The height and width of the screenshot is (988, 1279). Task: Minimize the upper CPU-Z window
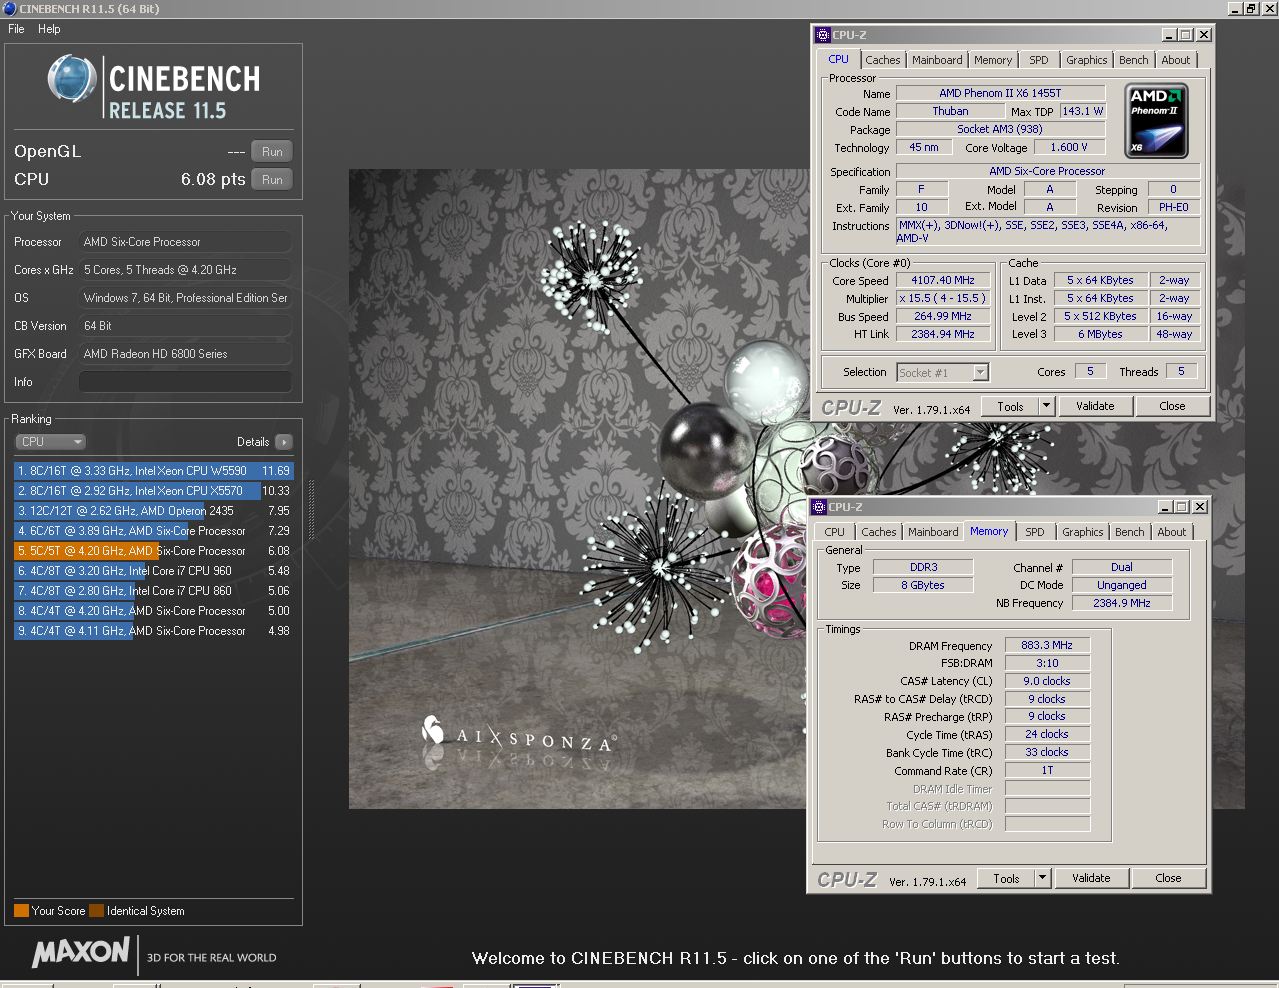[1169, 35]
